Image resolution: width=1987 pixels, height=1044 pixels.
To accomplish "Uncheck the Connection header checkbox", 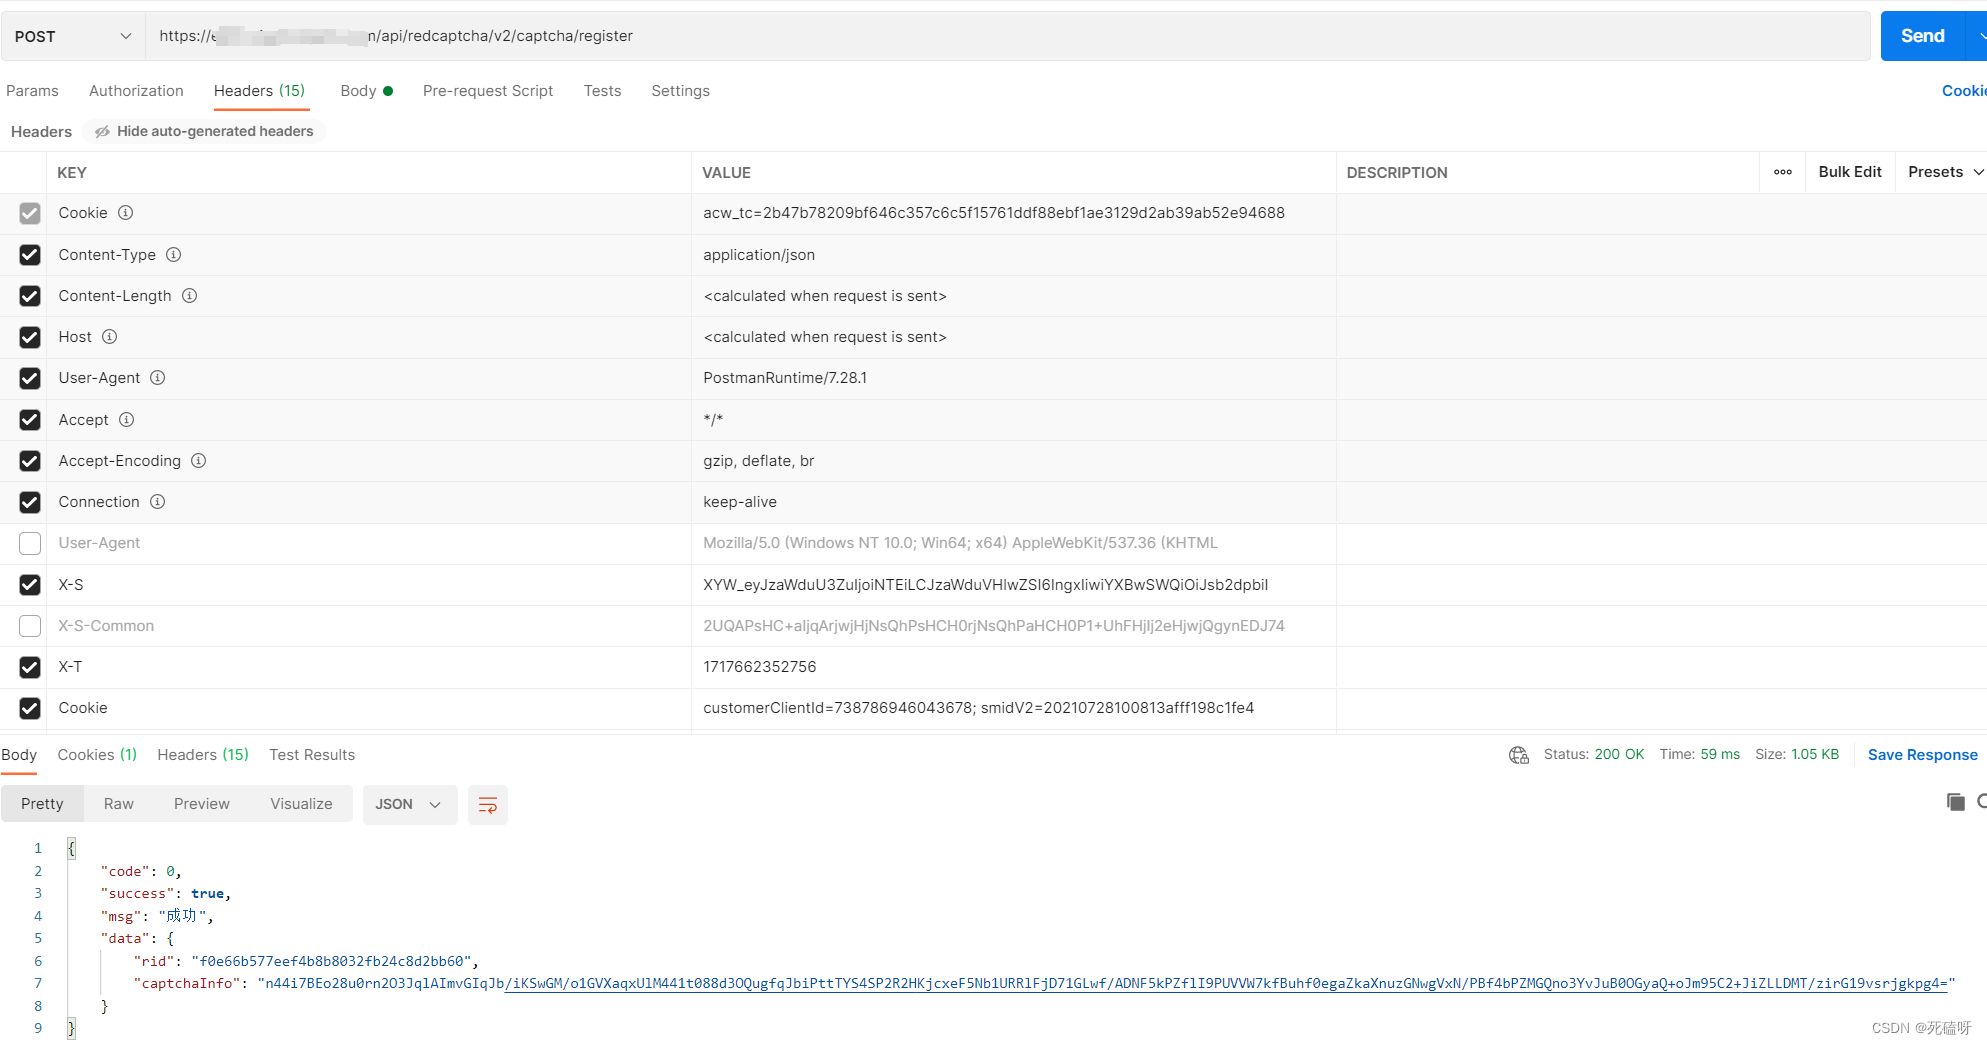I will (30, 502).
